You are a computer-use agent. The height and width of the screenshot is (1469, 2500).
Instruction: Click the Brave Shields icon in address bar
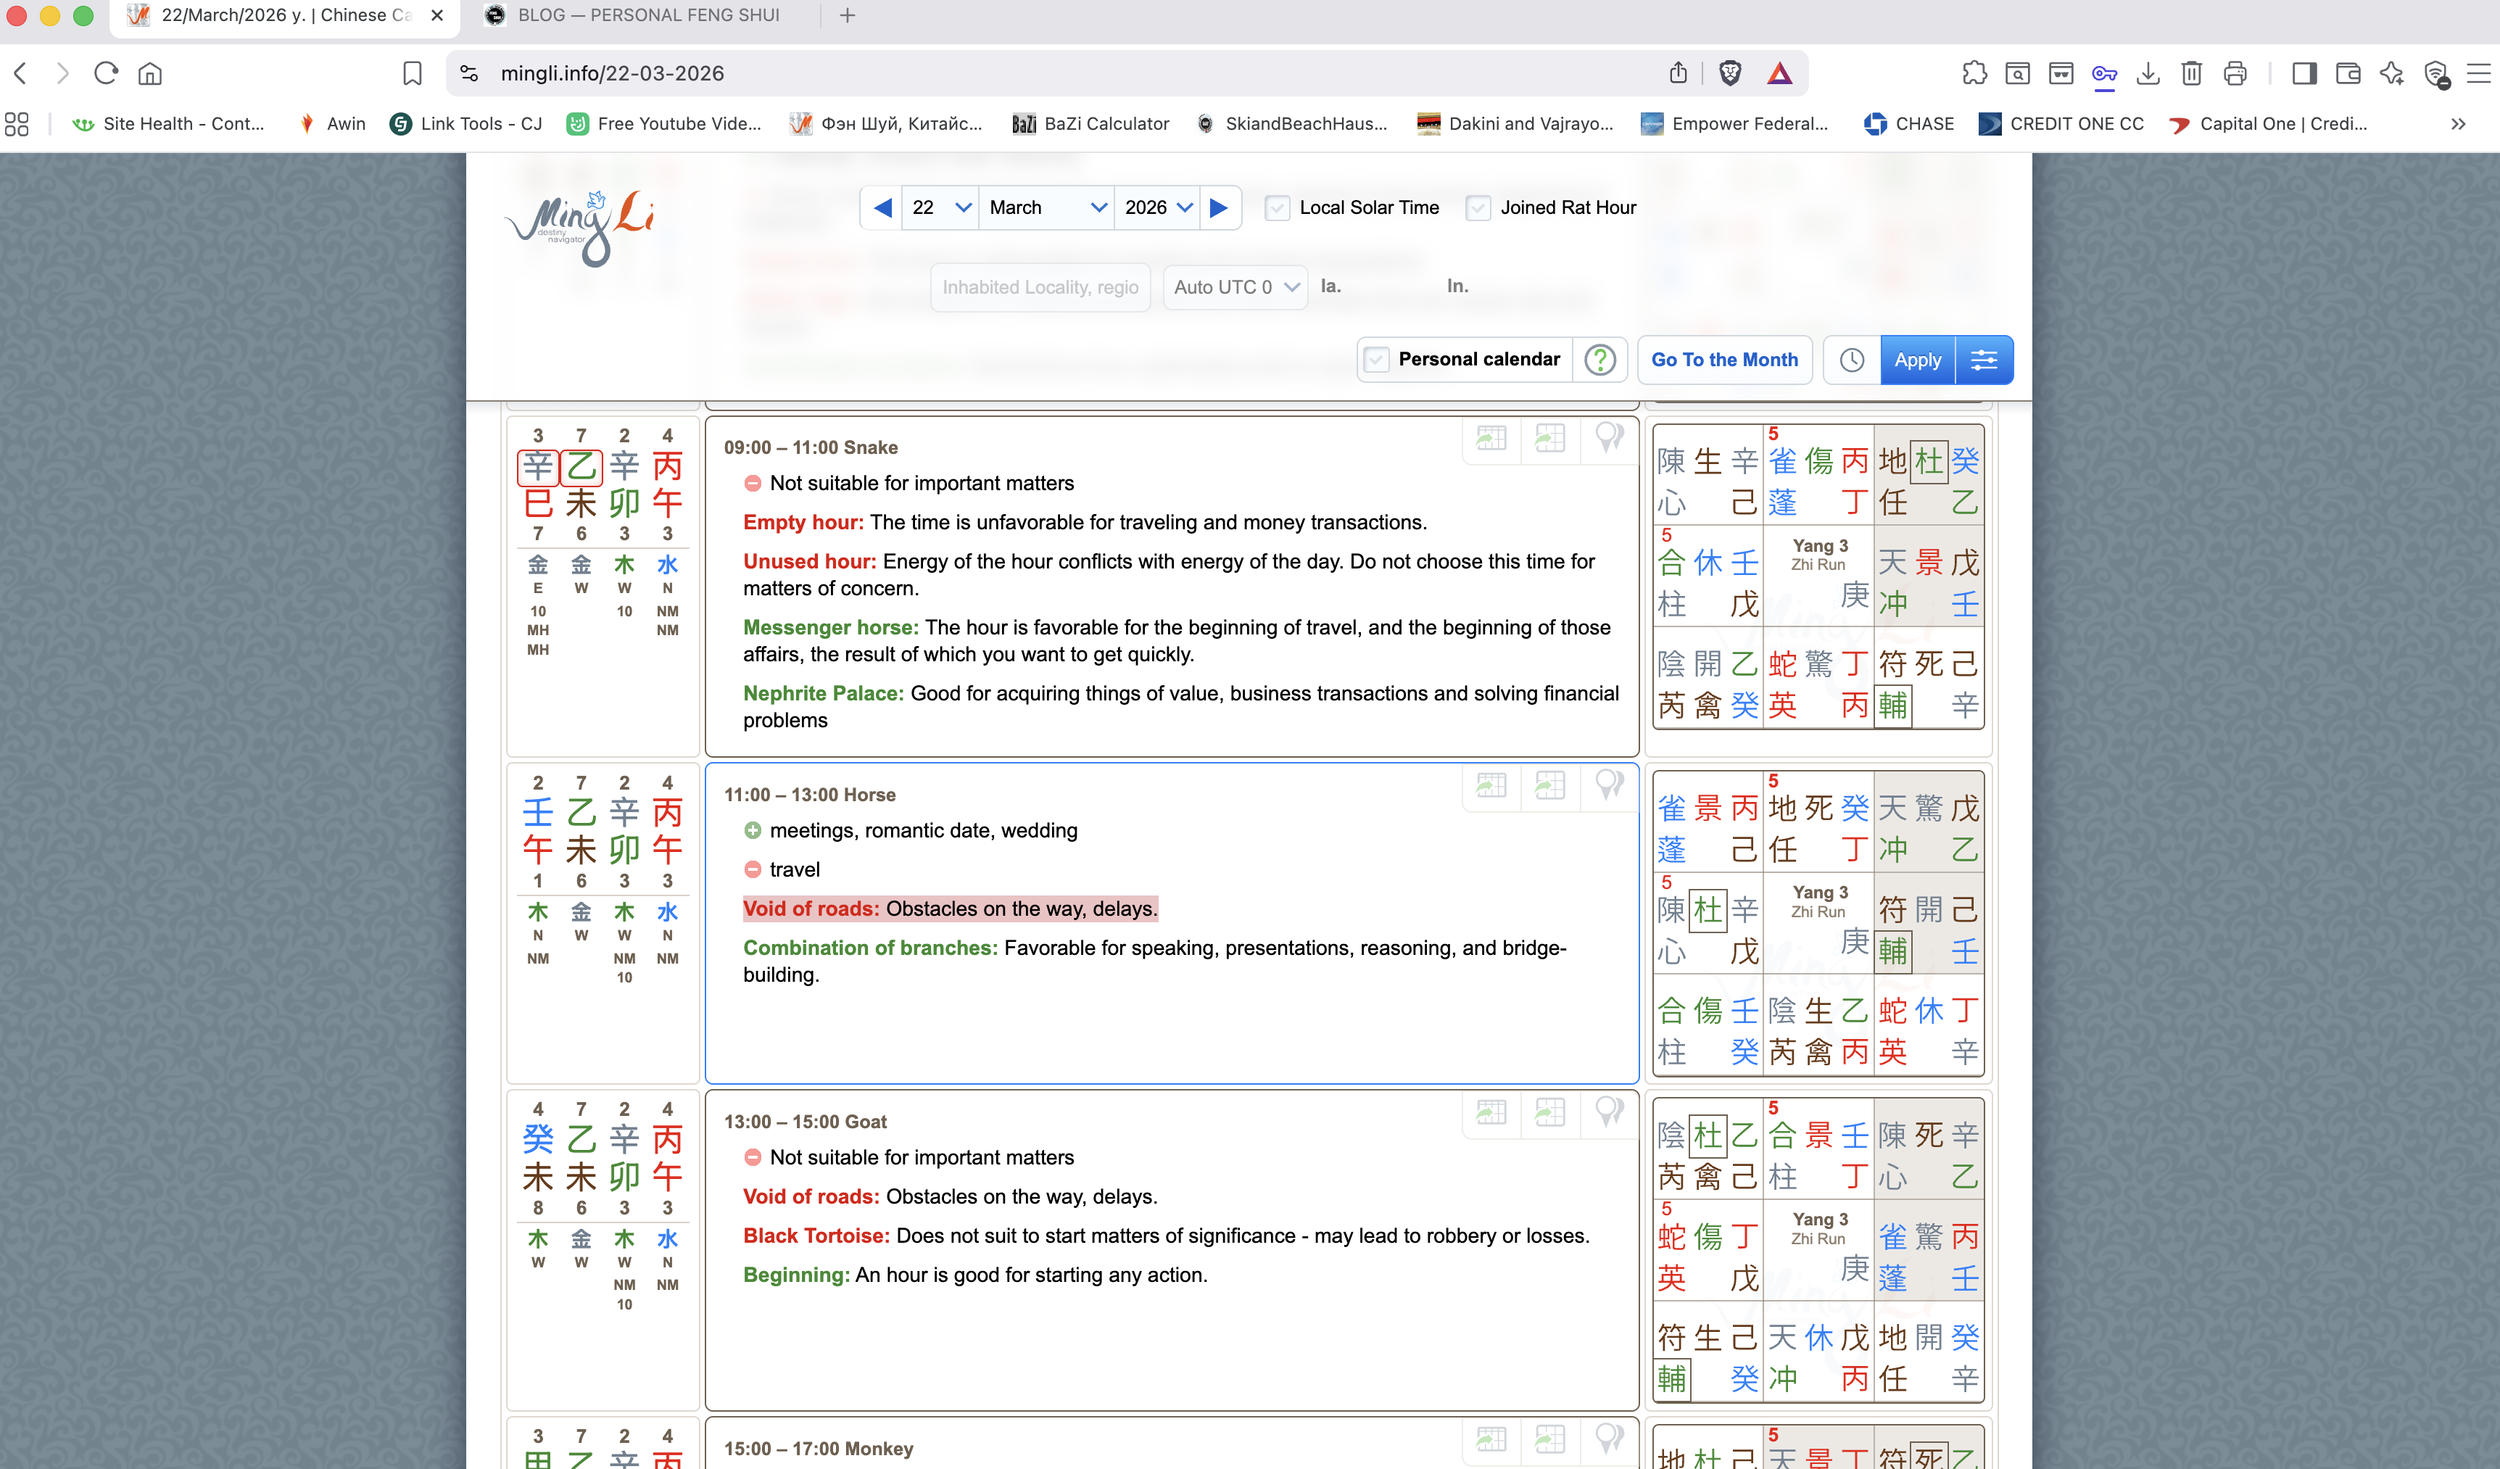click(x=1730, y=73)
